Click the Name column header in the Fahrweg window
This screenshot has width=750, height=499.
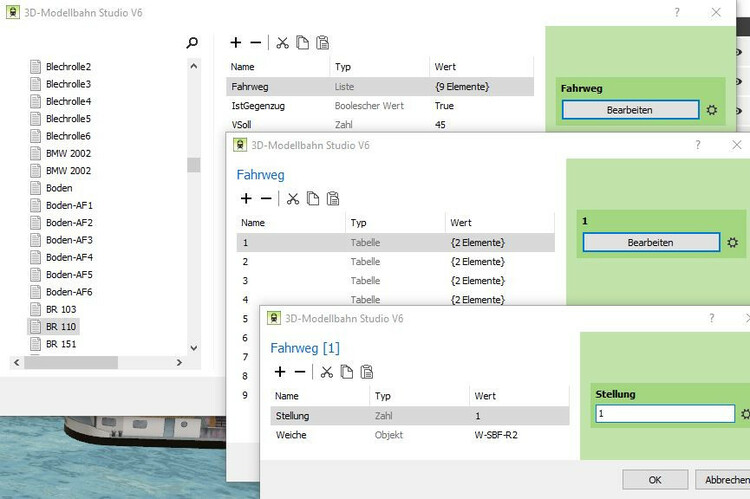coord(291,222)
